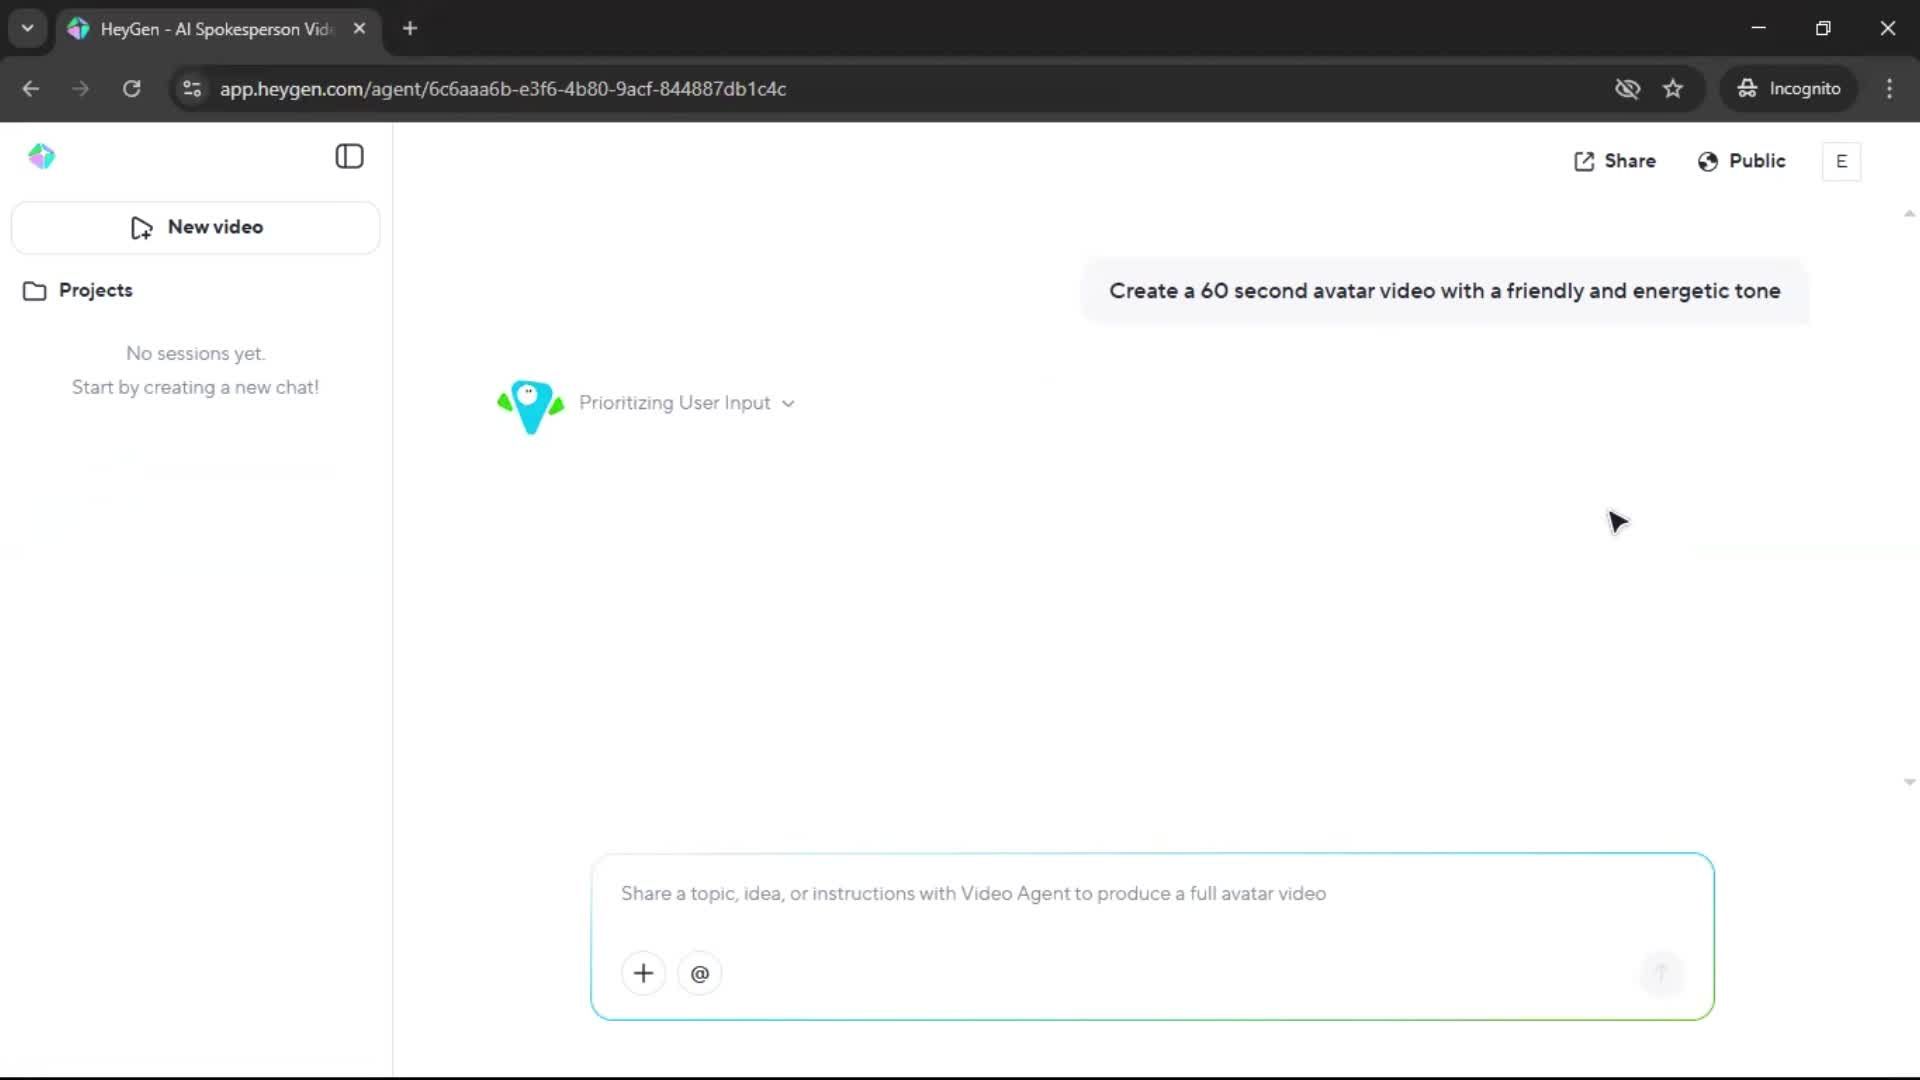
Task: Click the chat scrollbar down arrow
Action: coord(1909,782)
